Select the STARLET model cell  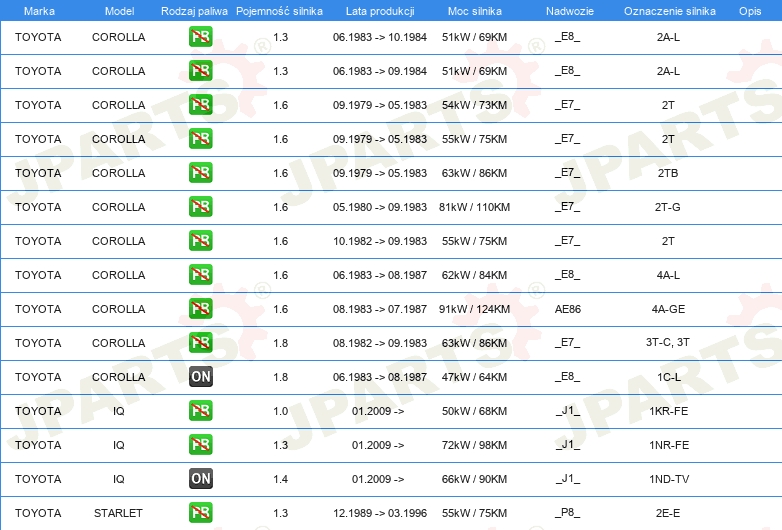118,513
